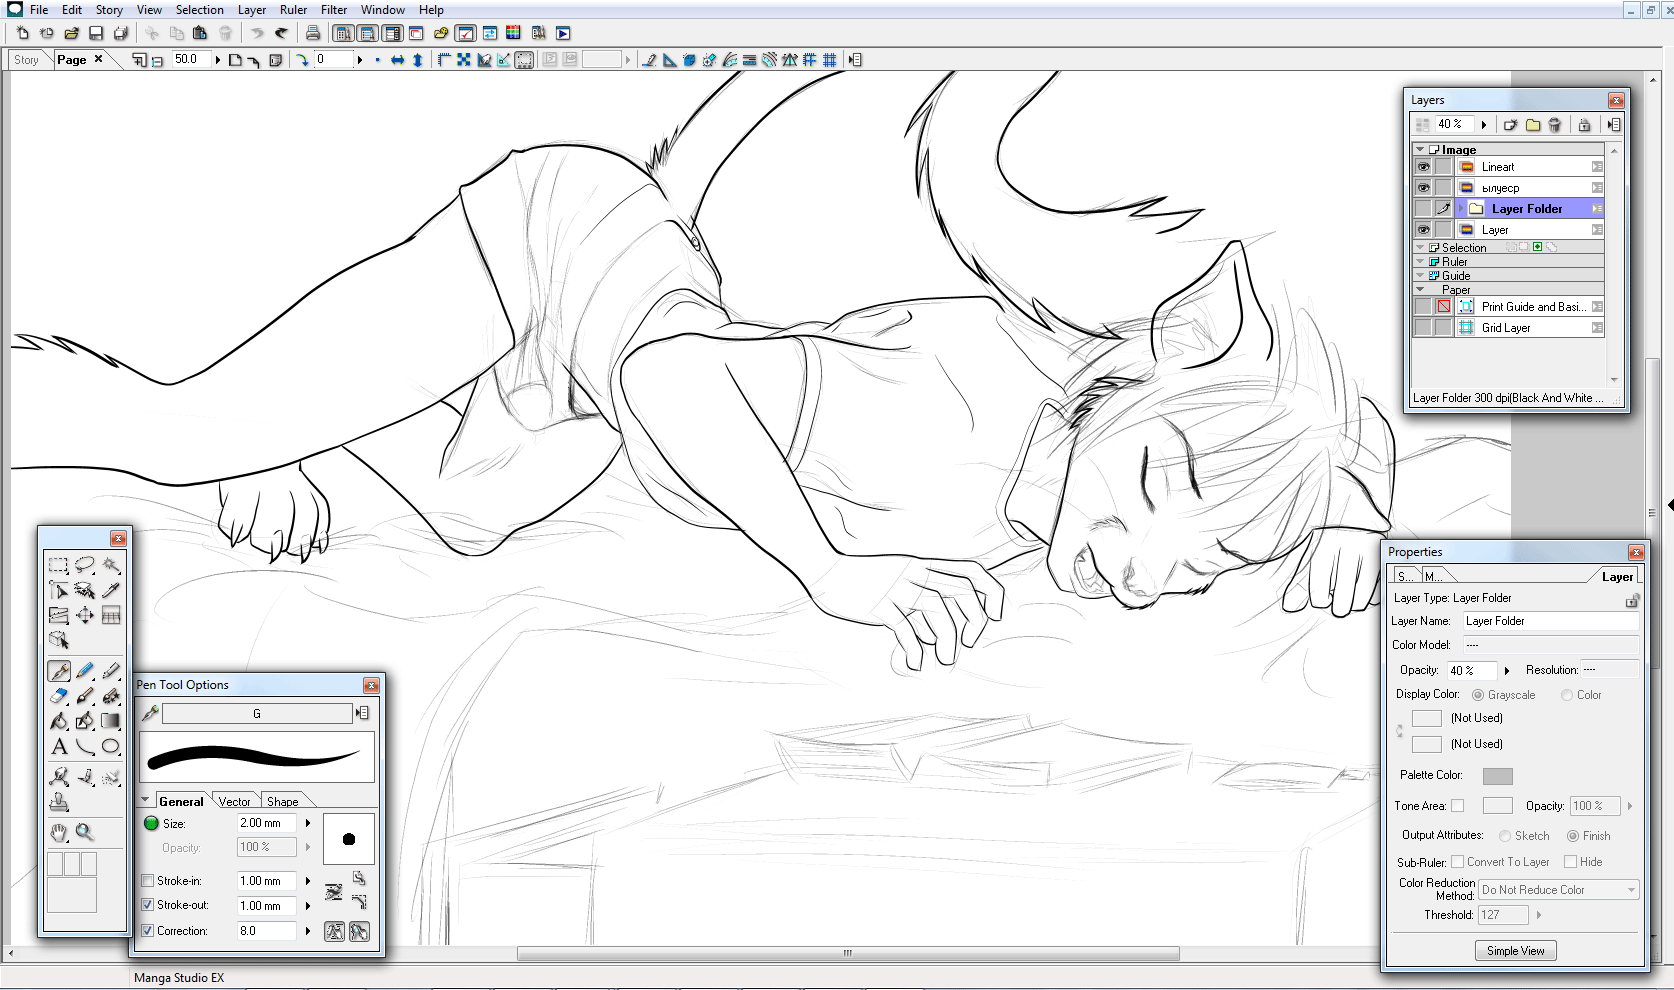Image resolution: width=1674 pixels, height=990 pixels.
Task: Click the Palette Color swatch
Action: tap(1498, 776)
